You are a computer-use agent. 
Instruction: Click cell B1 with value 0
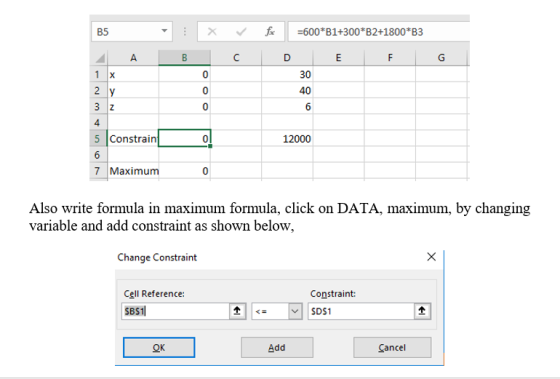coord(184,74)
